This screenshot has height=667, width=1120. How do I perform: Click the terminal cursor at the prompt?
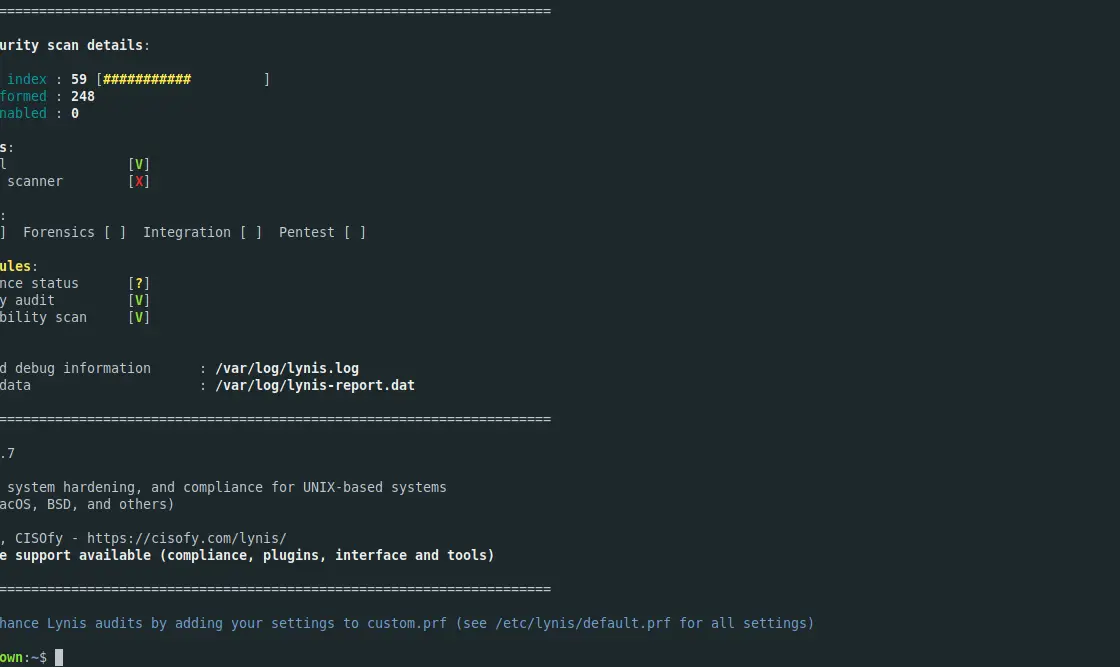coord(59,658)
